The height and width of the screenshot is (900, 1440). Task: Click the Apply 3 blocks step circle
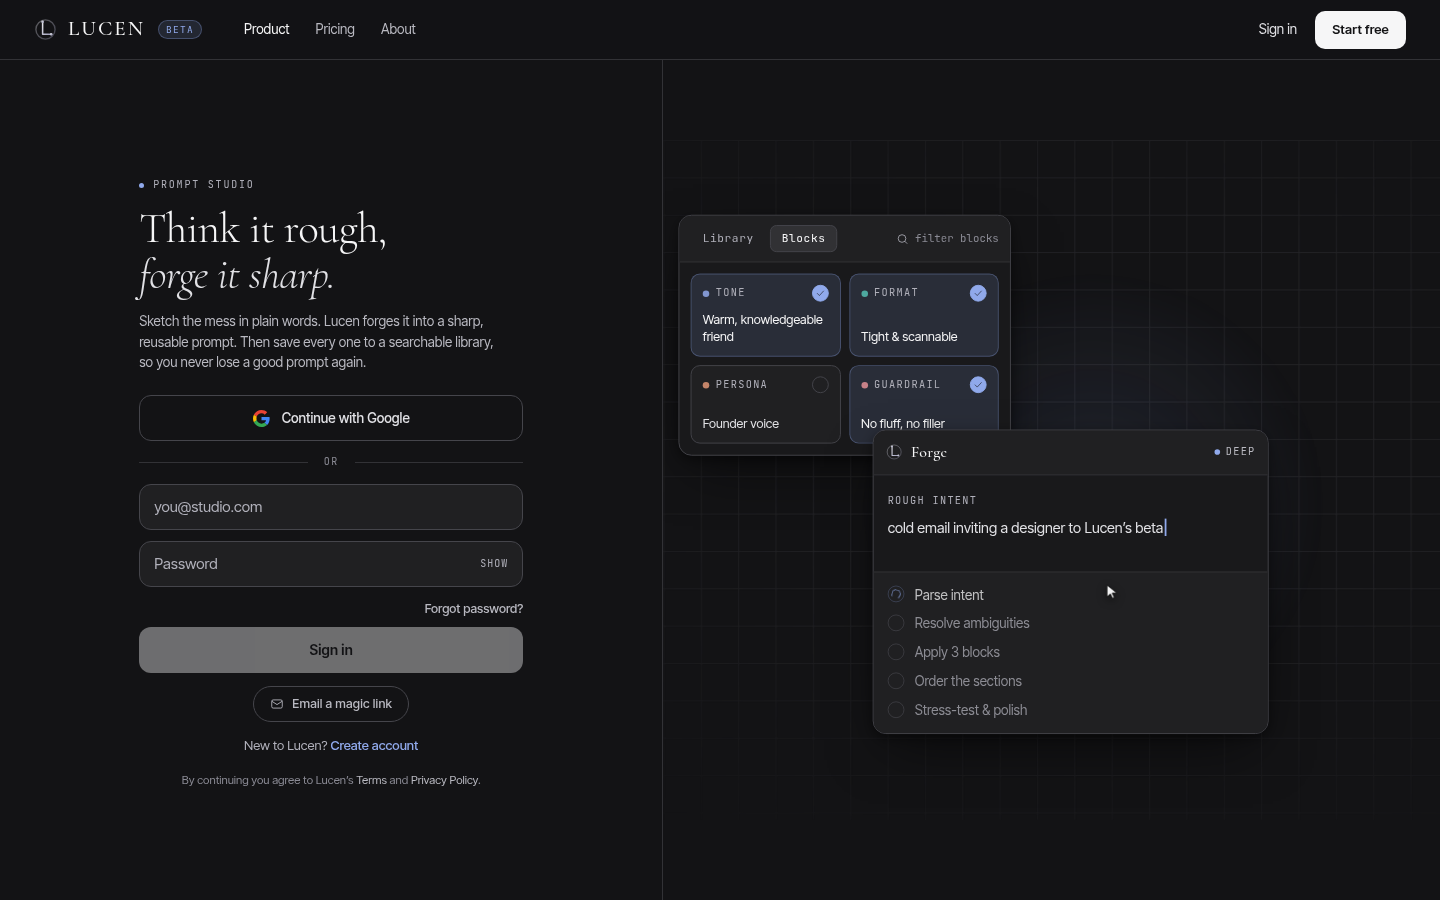[x=896, y=652]
